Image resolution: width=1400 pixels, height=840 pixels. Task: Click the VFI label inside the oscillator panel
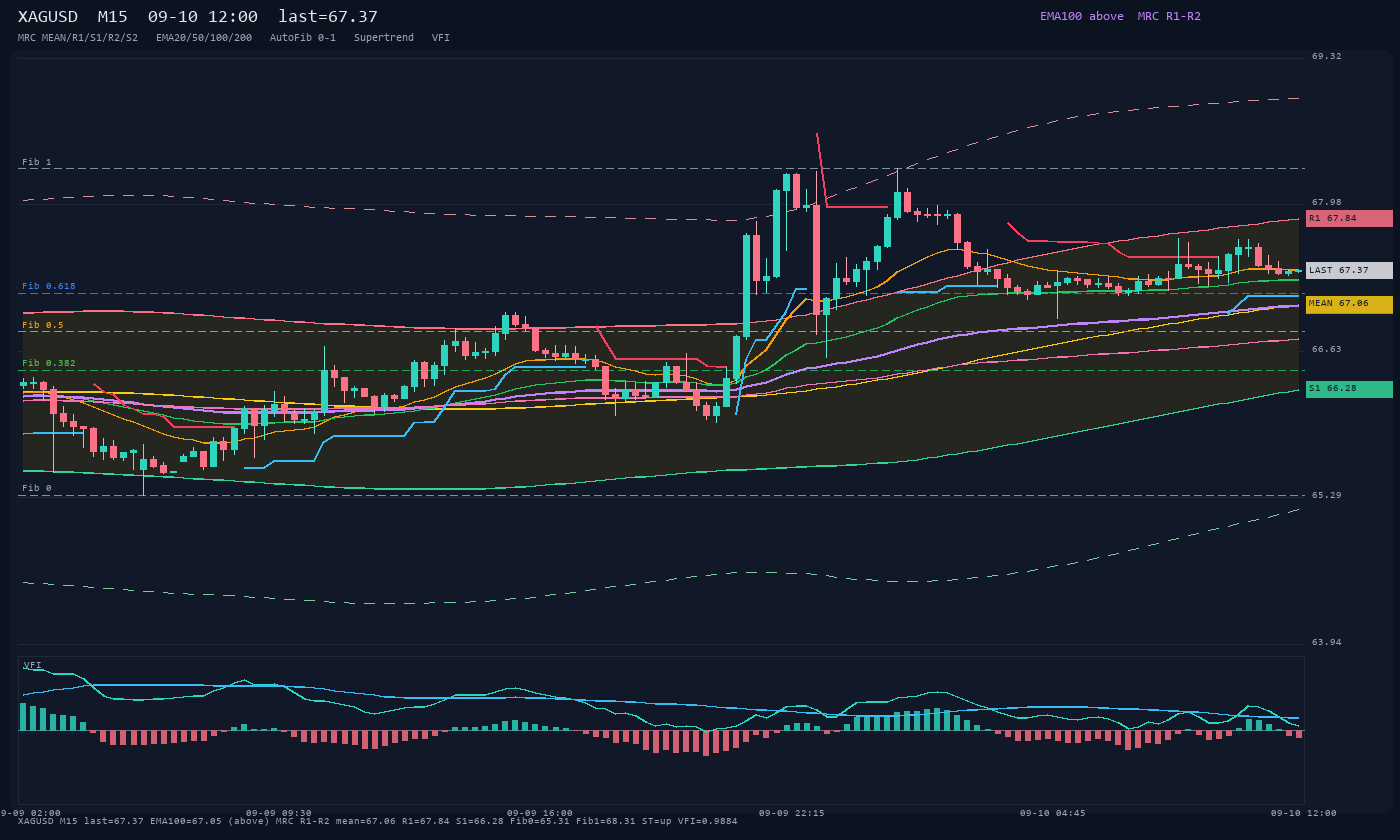tap(33, 665)
